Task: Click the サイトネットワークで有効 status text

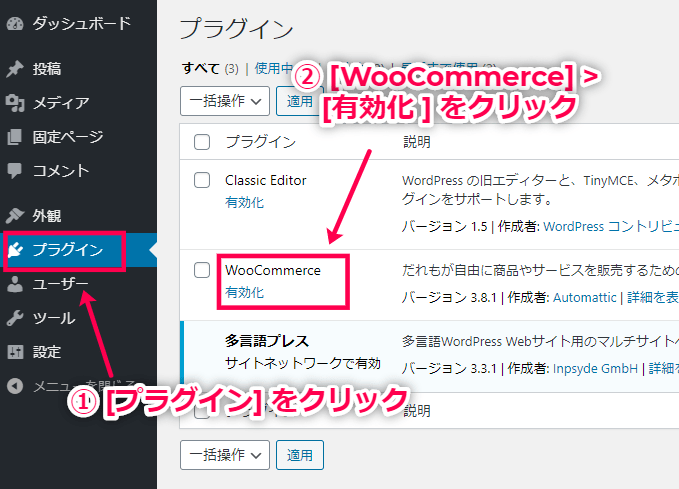Action: coord(303,363)
